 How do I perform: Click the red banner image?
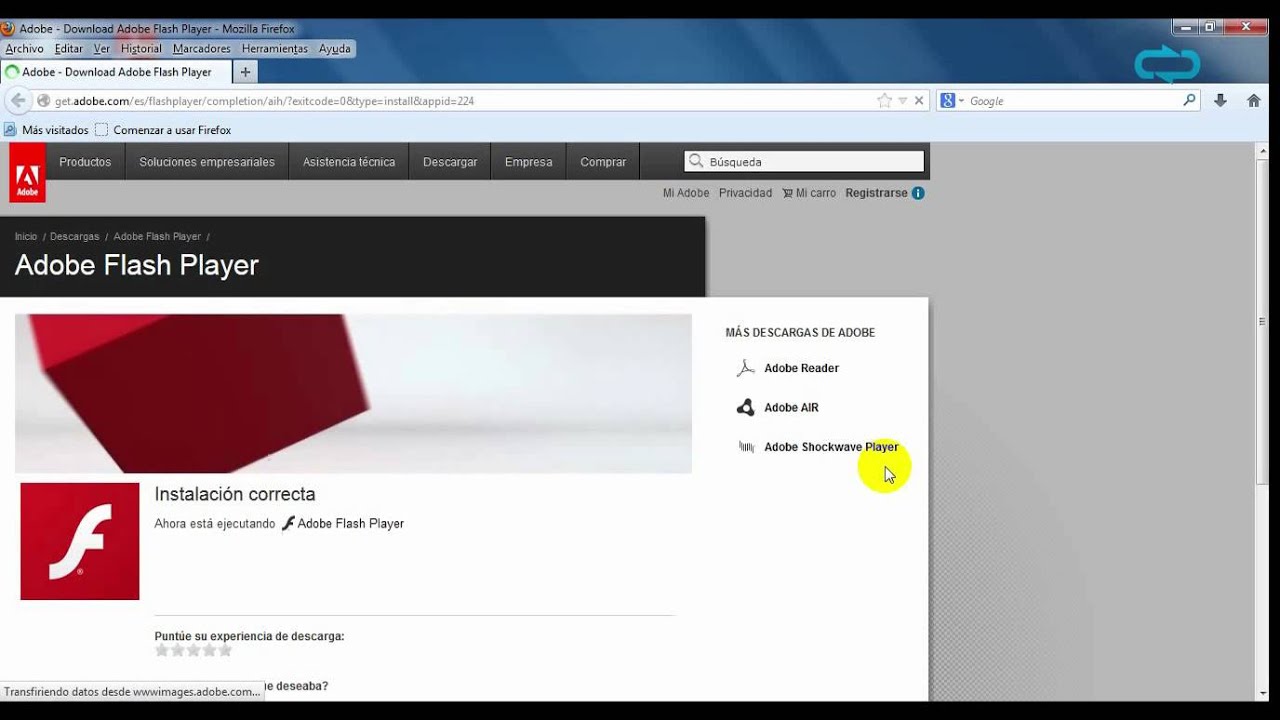pos(353,394)
